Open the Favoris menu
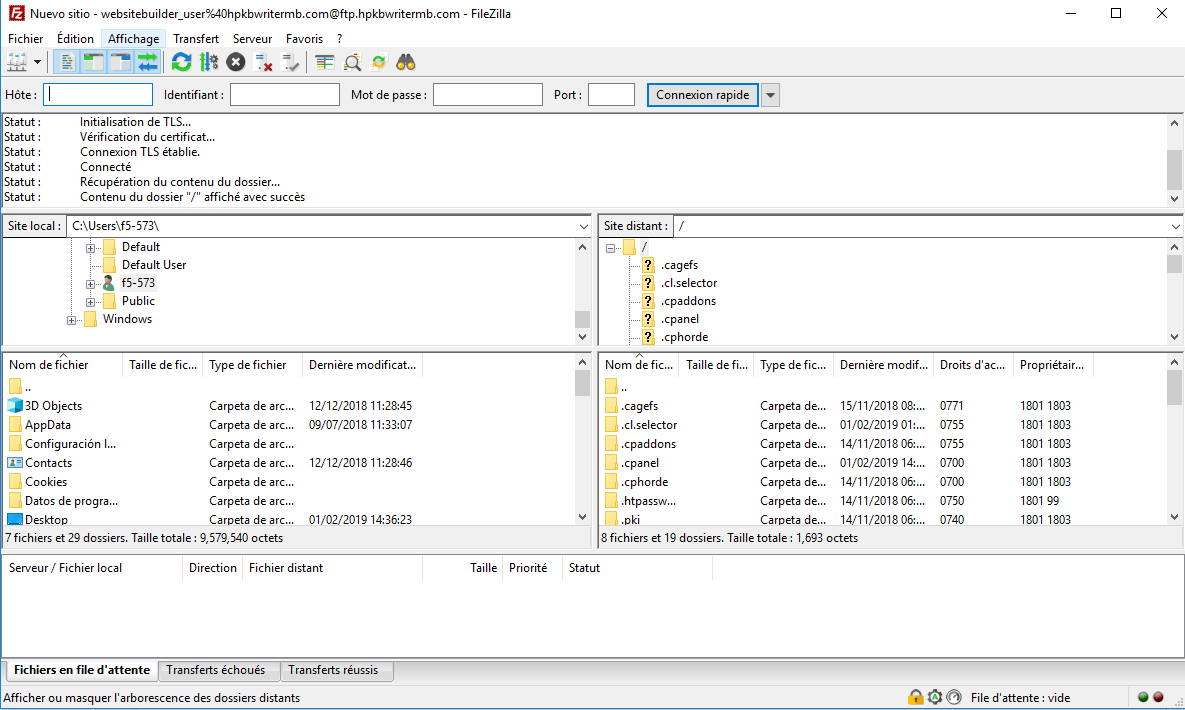The height and width of the screenshot is (710, 1185). click(x=305, y=39)
